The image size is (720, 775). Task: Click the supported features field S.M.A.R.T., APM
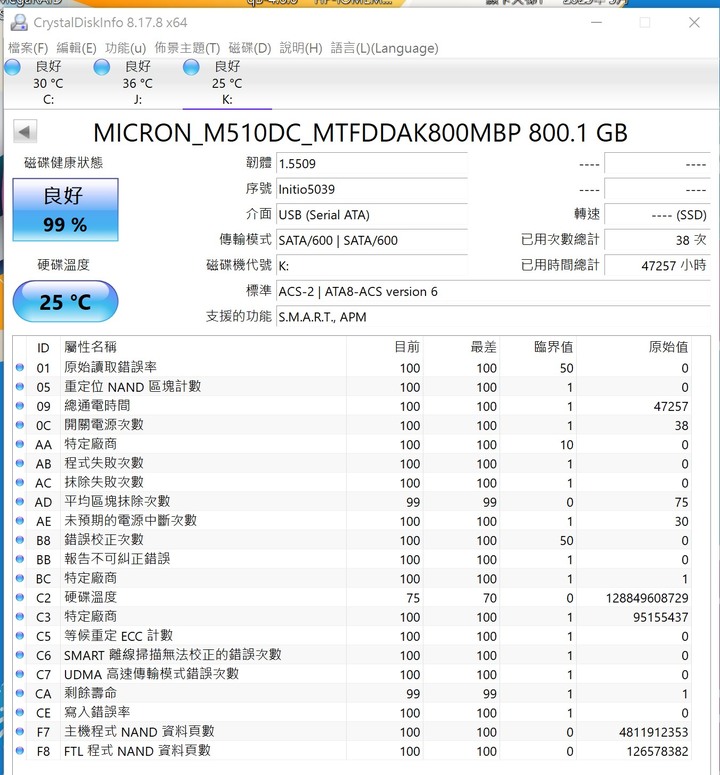493,317
